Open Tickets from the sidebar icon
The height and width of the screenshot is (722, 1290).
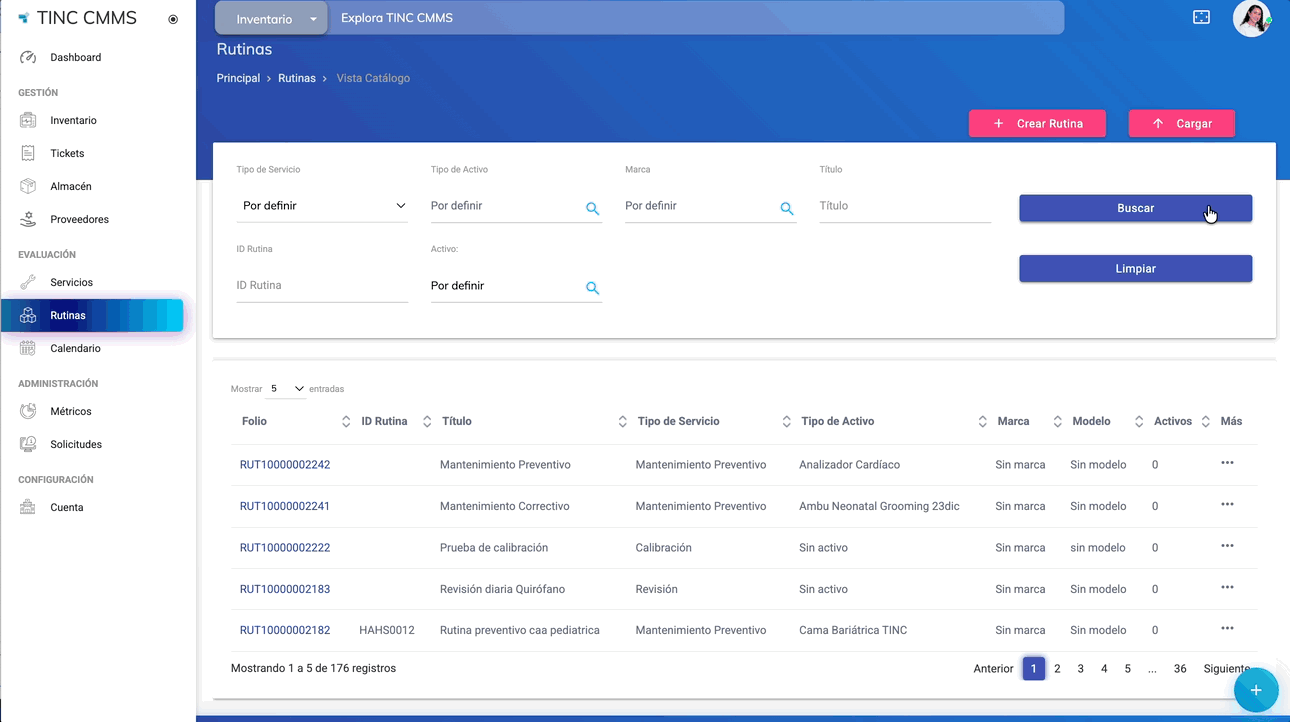[28, 154]
